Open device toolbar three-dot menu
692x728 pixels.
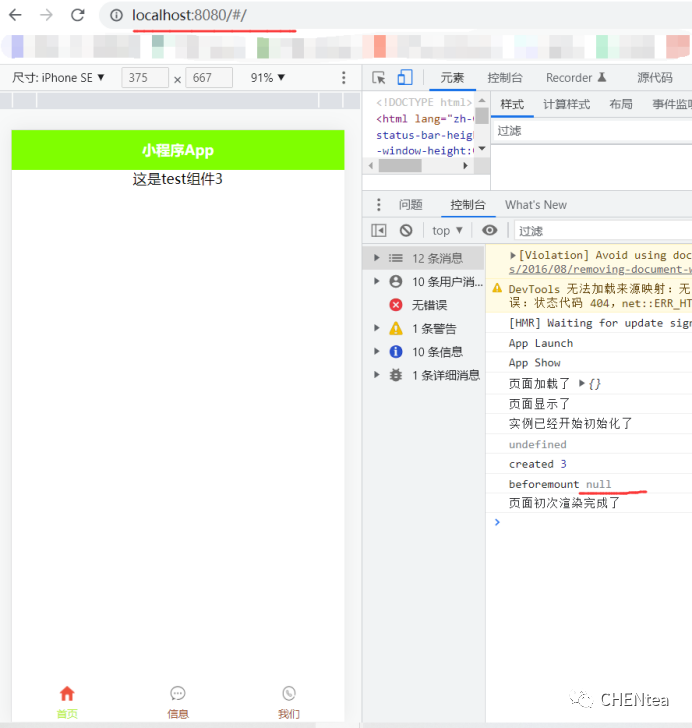coord(344,78)
